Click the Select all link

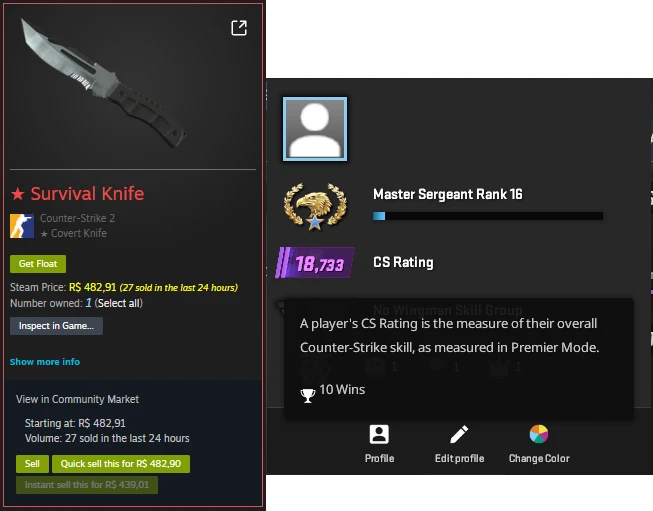coord(119,303)
